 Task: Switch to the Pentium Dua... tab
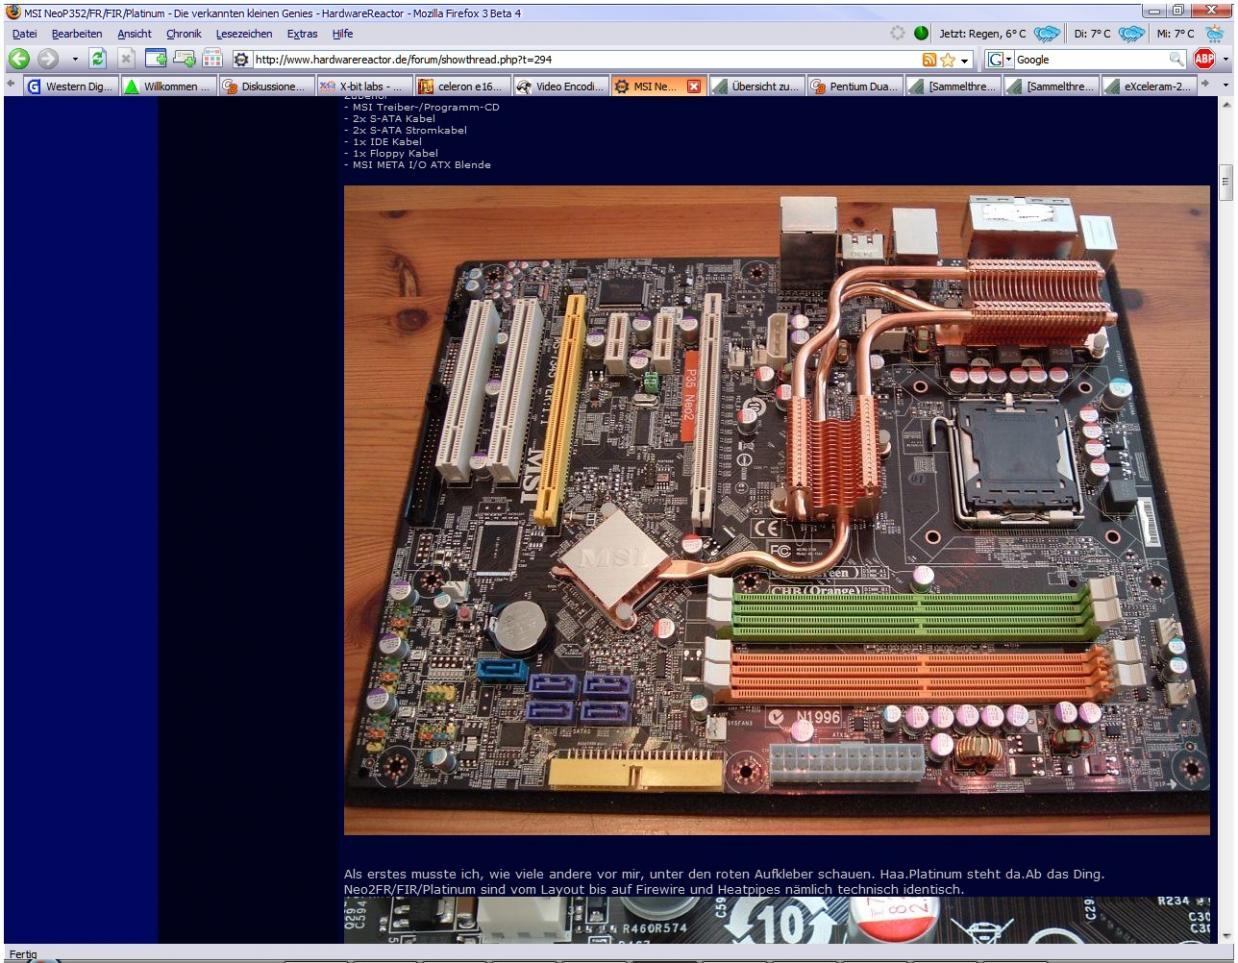[x=853, y=87]
